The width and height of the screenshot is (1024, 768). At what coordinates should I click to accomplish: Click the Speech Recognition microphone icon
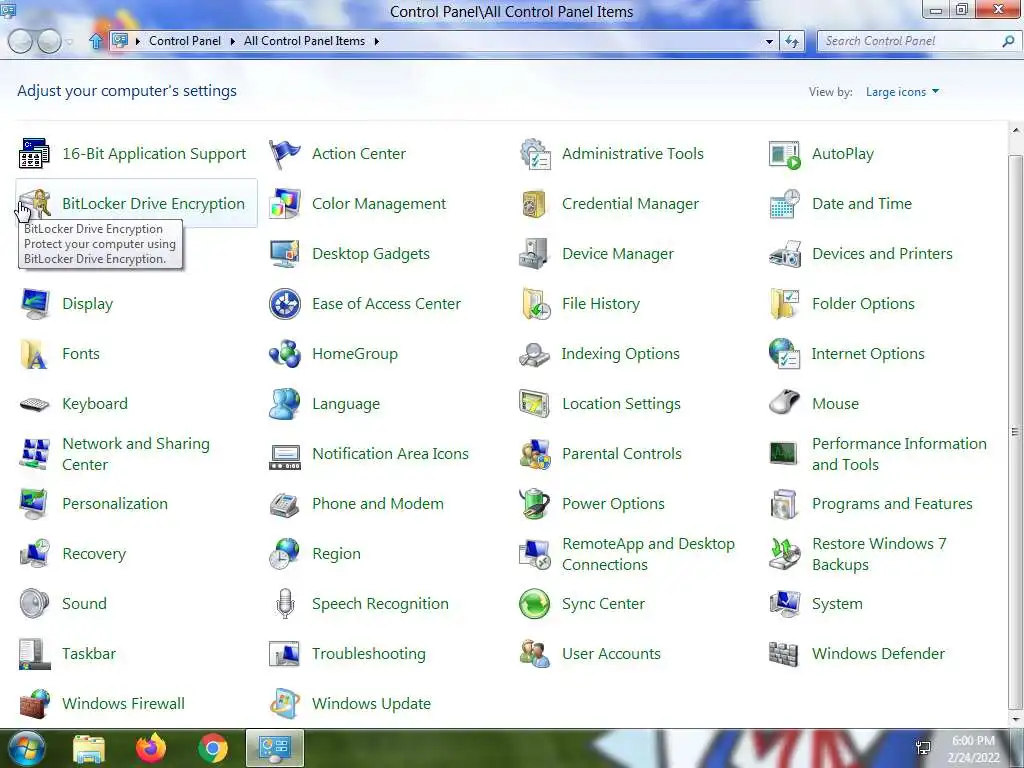[x=285, y=603]
